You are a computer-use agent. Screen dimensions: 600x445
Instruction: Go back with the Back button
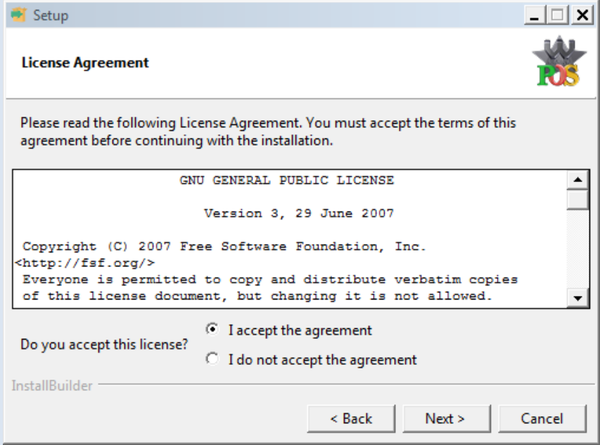click(347, 418)
